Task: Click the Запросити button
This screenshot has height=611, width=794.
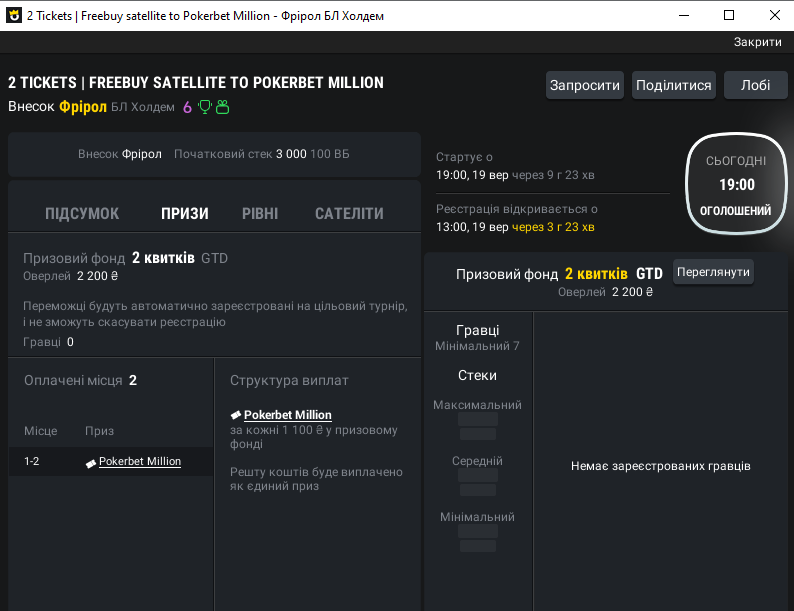Action: (585, 85)
